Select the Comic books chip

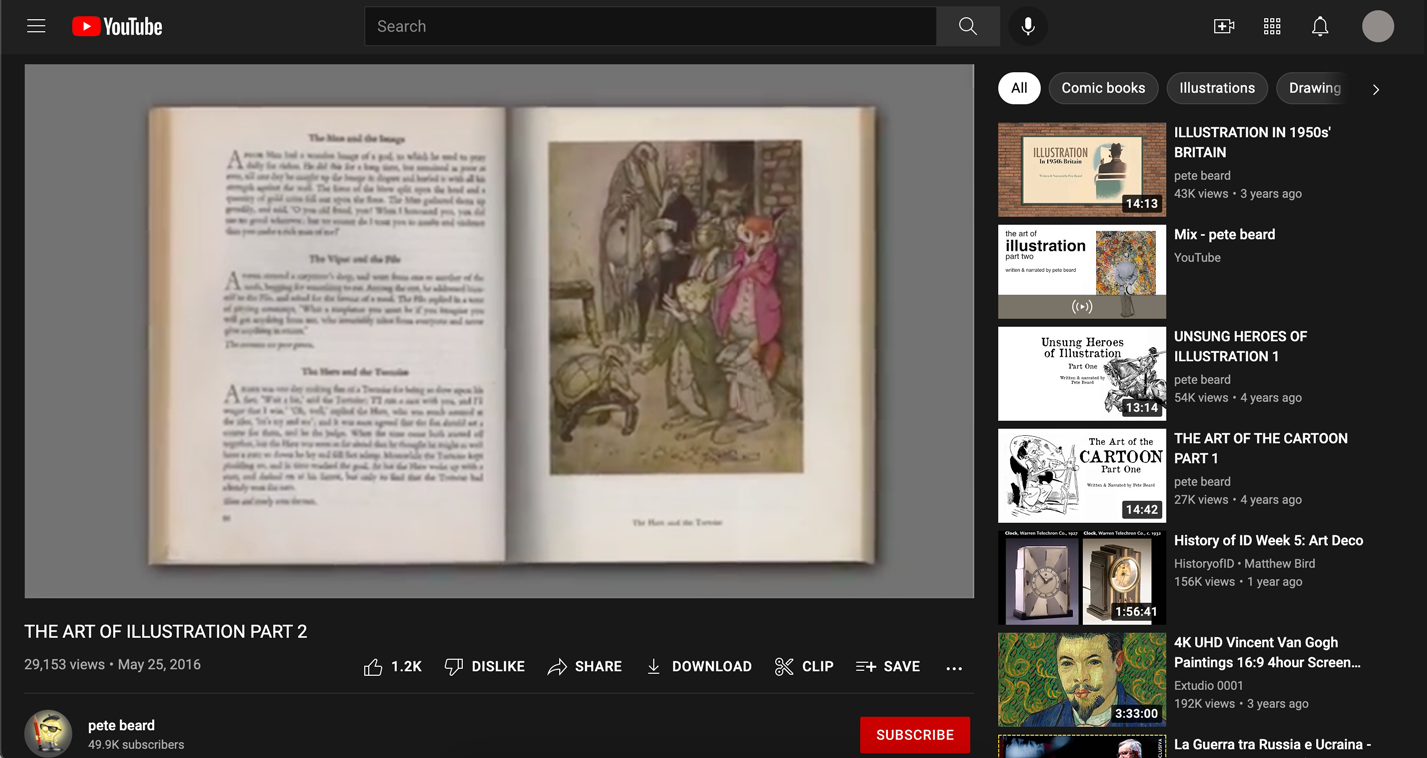[x=1103, y=88]
